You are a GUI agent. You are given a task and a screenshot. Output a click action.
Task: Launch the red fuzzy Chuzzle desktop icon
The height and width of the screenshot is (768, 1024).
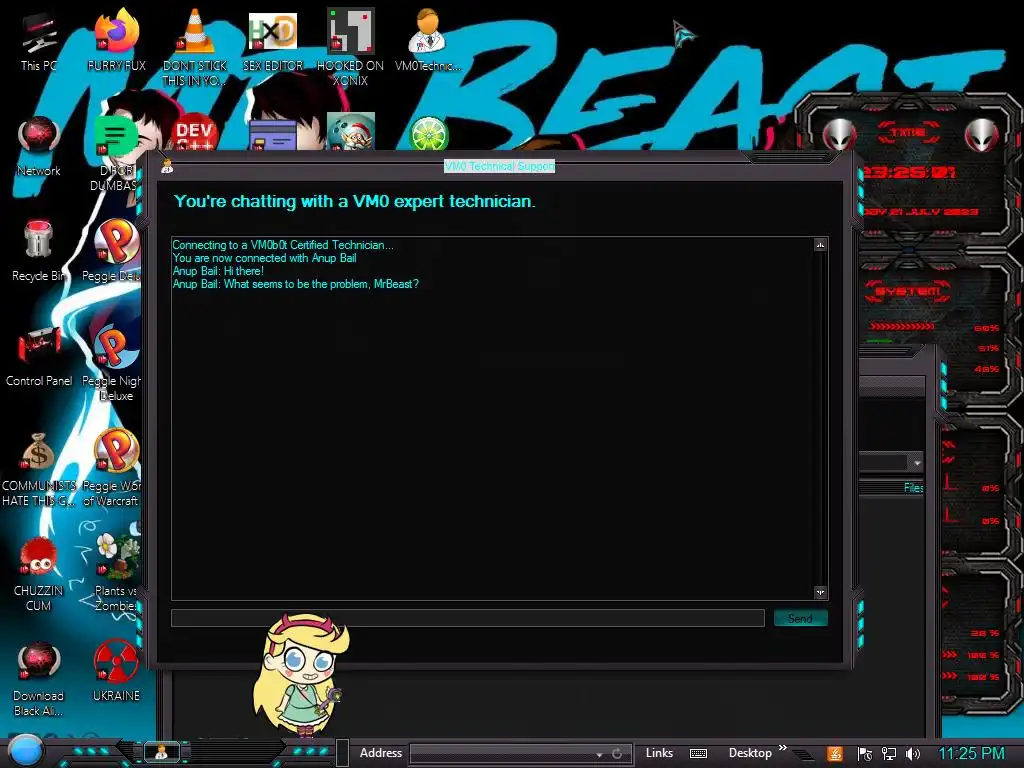38,573
